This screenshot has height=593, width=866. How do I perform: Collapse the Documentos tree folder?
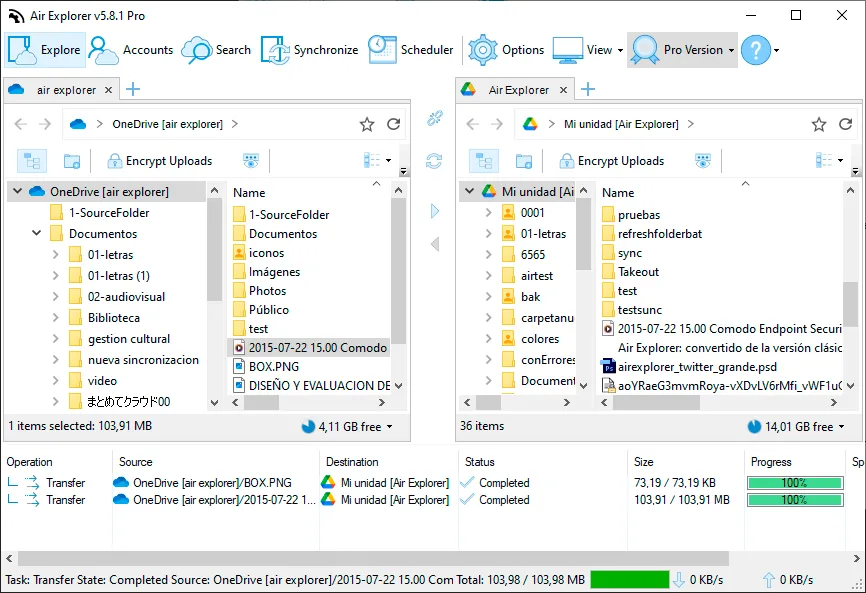[36, 233]
